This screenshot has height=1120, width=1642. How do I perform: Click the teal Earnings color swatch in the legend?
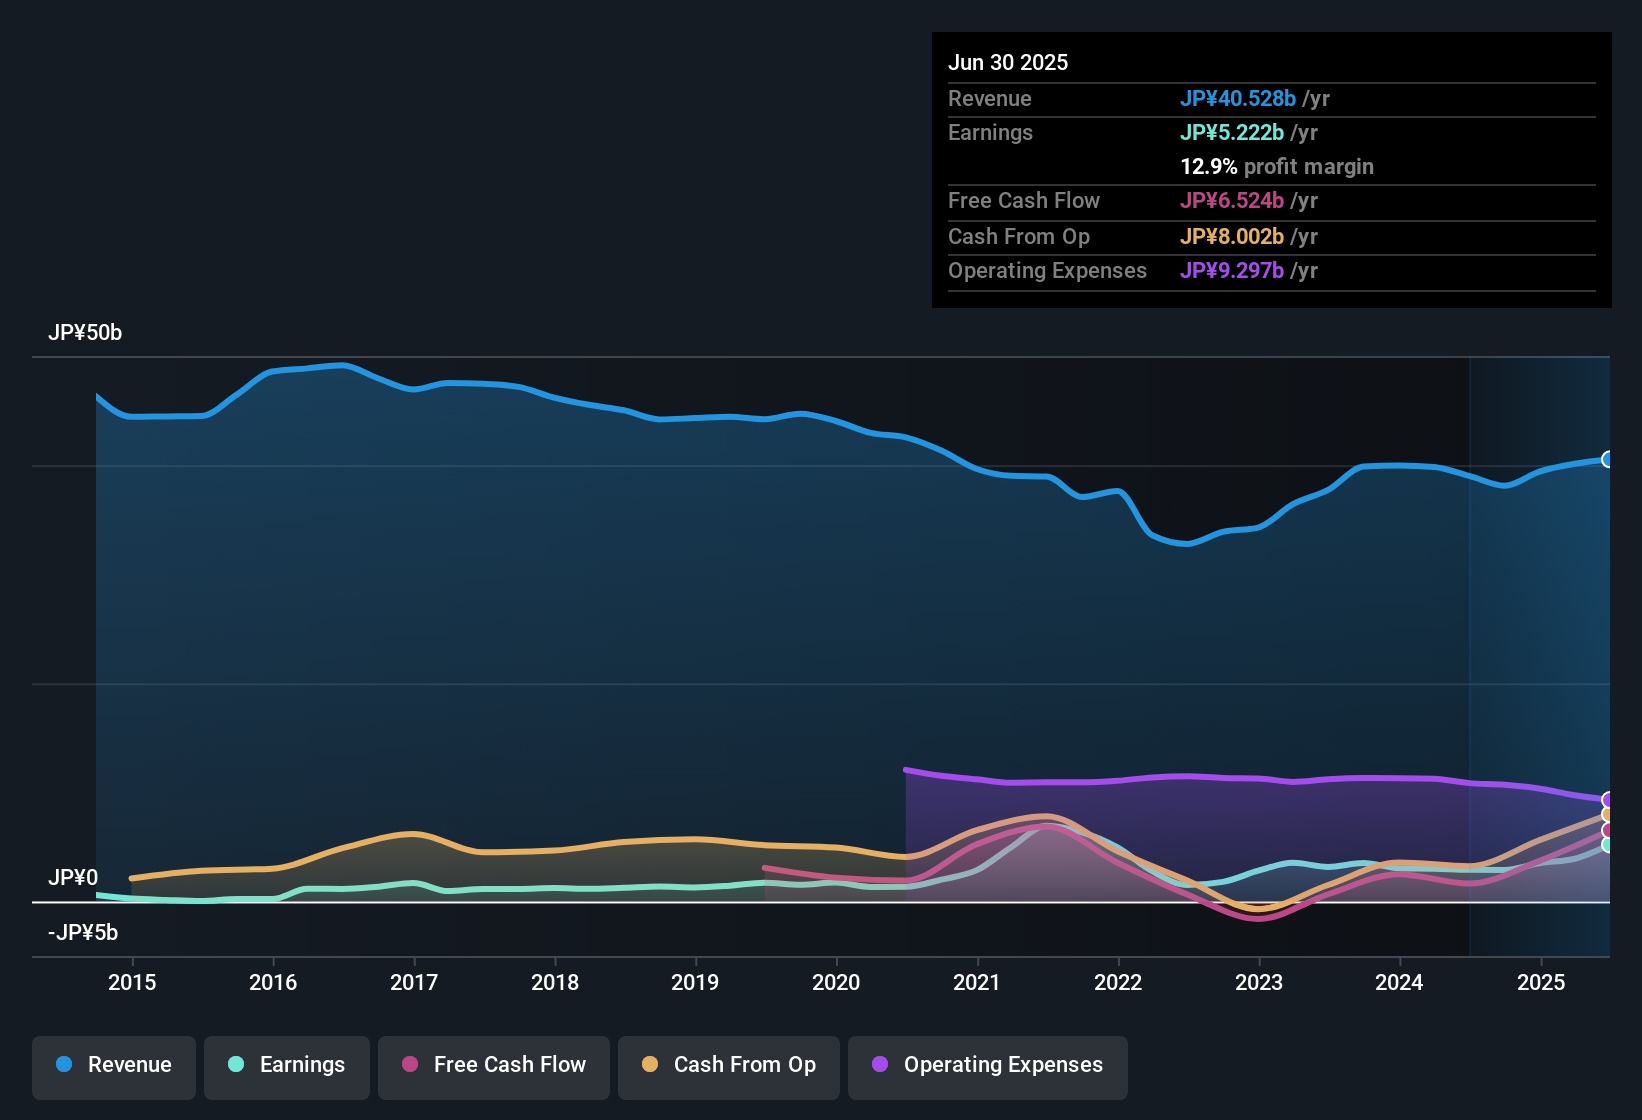click(x=236, y=1065)
